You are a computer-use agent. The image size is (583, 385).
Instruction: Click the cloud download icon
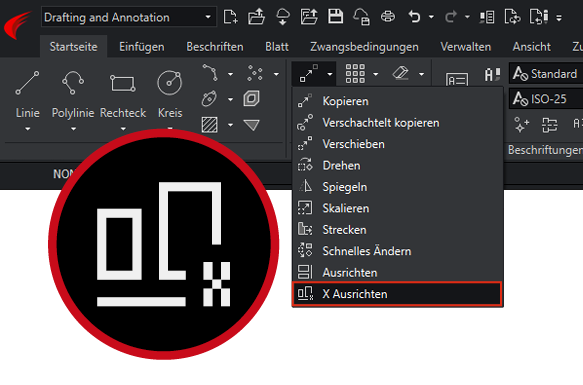click(283, 17)
